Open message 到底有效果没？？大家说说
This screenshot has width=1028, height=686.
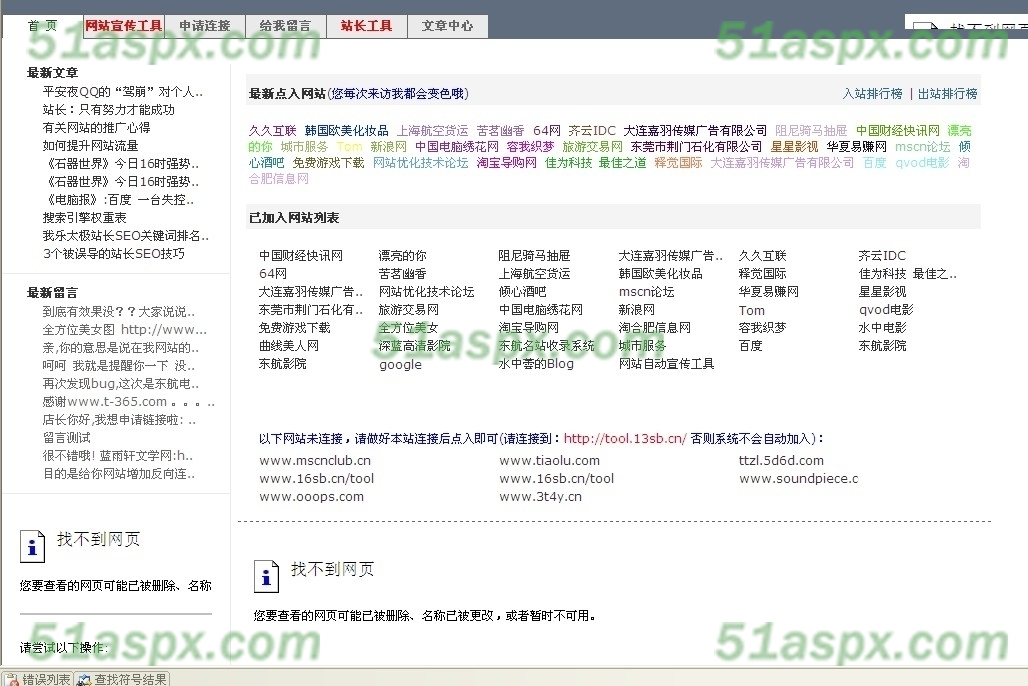tap(119, 312)
